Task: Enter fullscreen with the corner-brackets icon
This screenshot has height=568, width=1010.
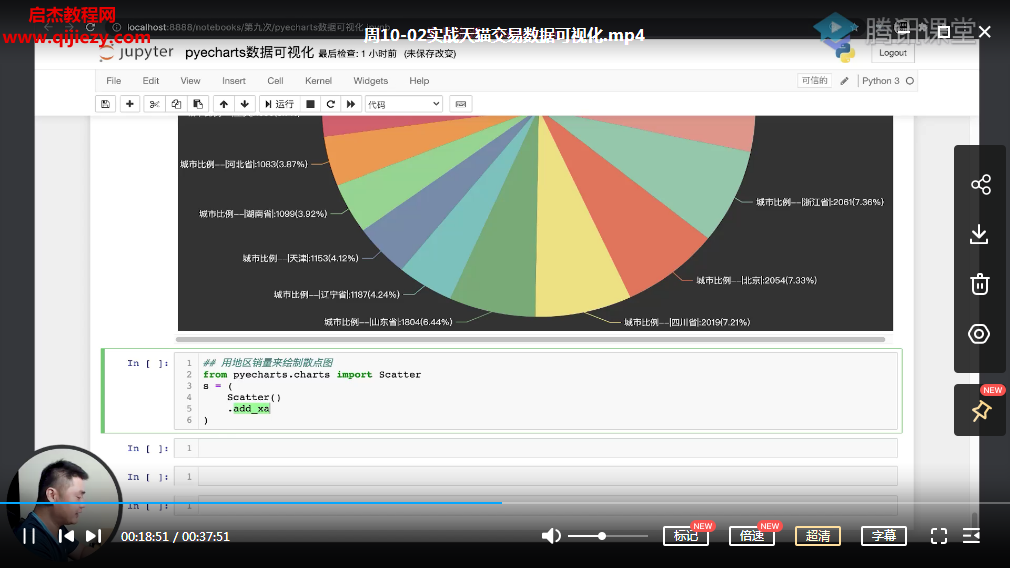Action: point(939,536)
